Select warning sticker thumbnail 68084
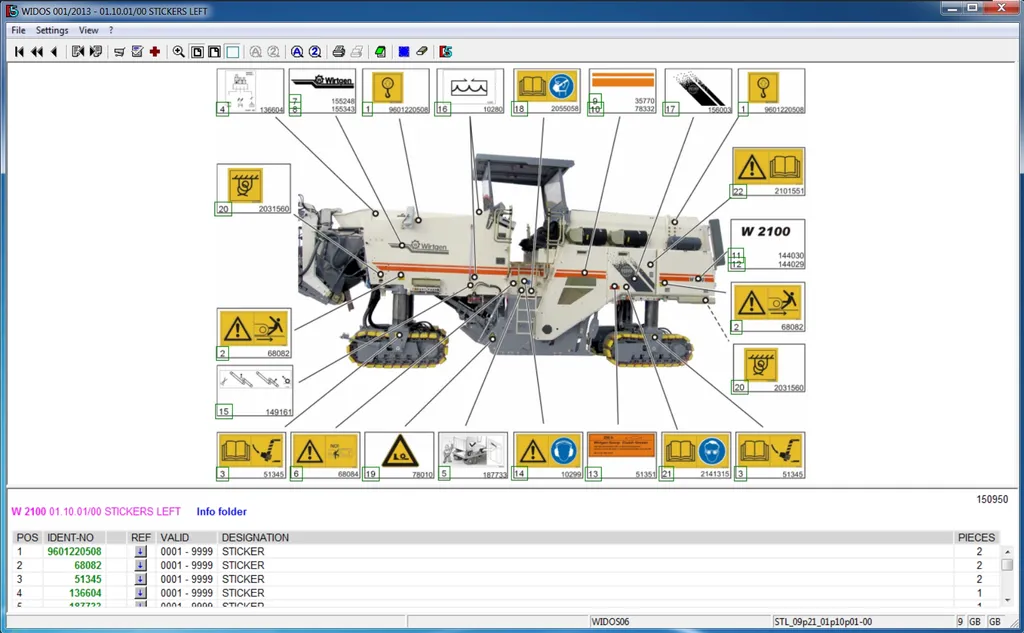The height and width of the screenshot is (633, 1024). tap(325, 455)
